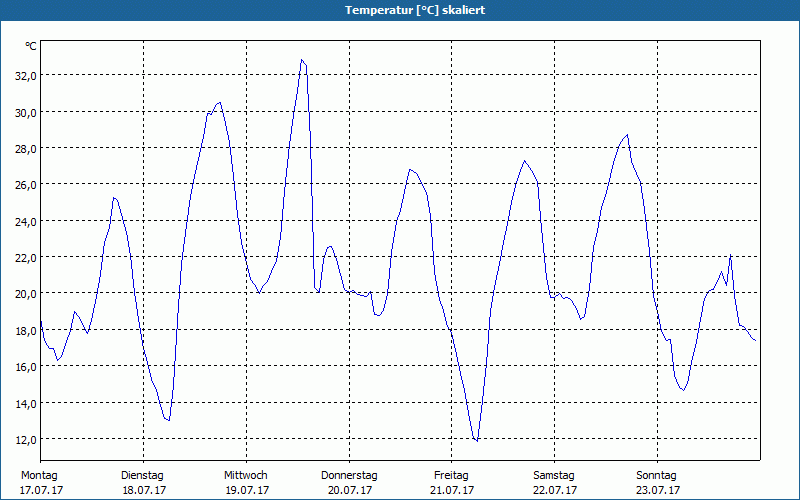This screenshot has height=500, width=800.
Task: Select the 26,0 y-axis tick label
Action: 25,185
